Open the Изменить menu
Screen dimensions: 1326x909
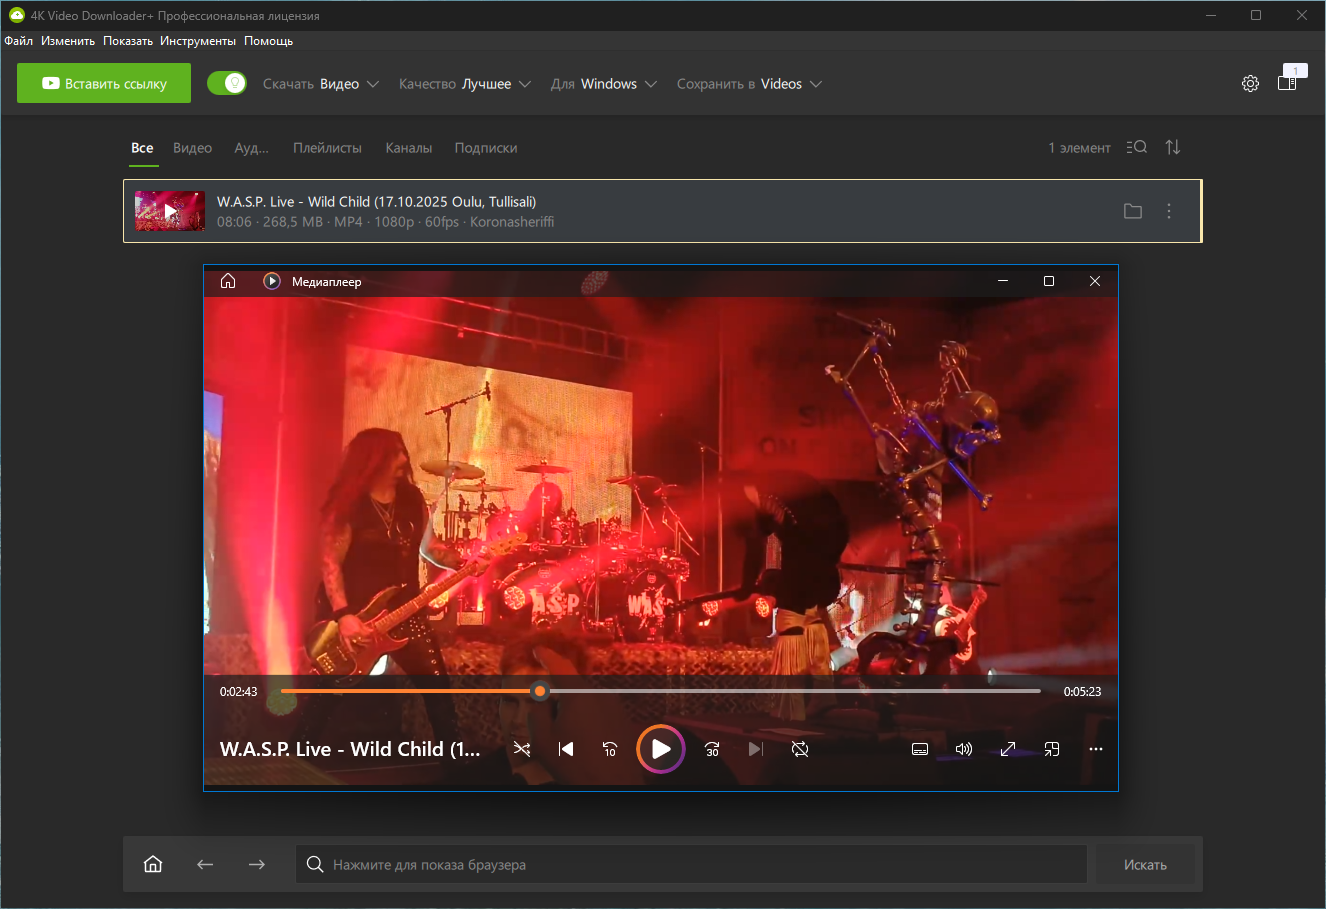coord(68,41)
